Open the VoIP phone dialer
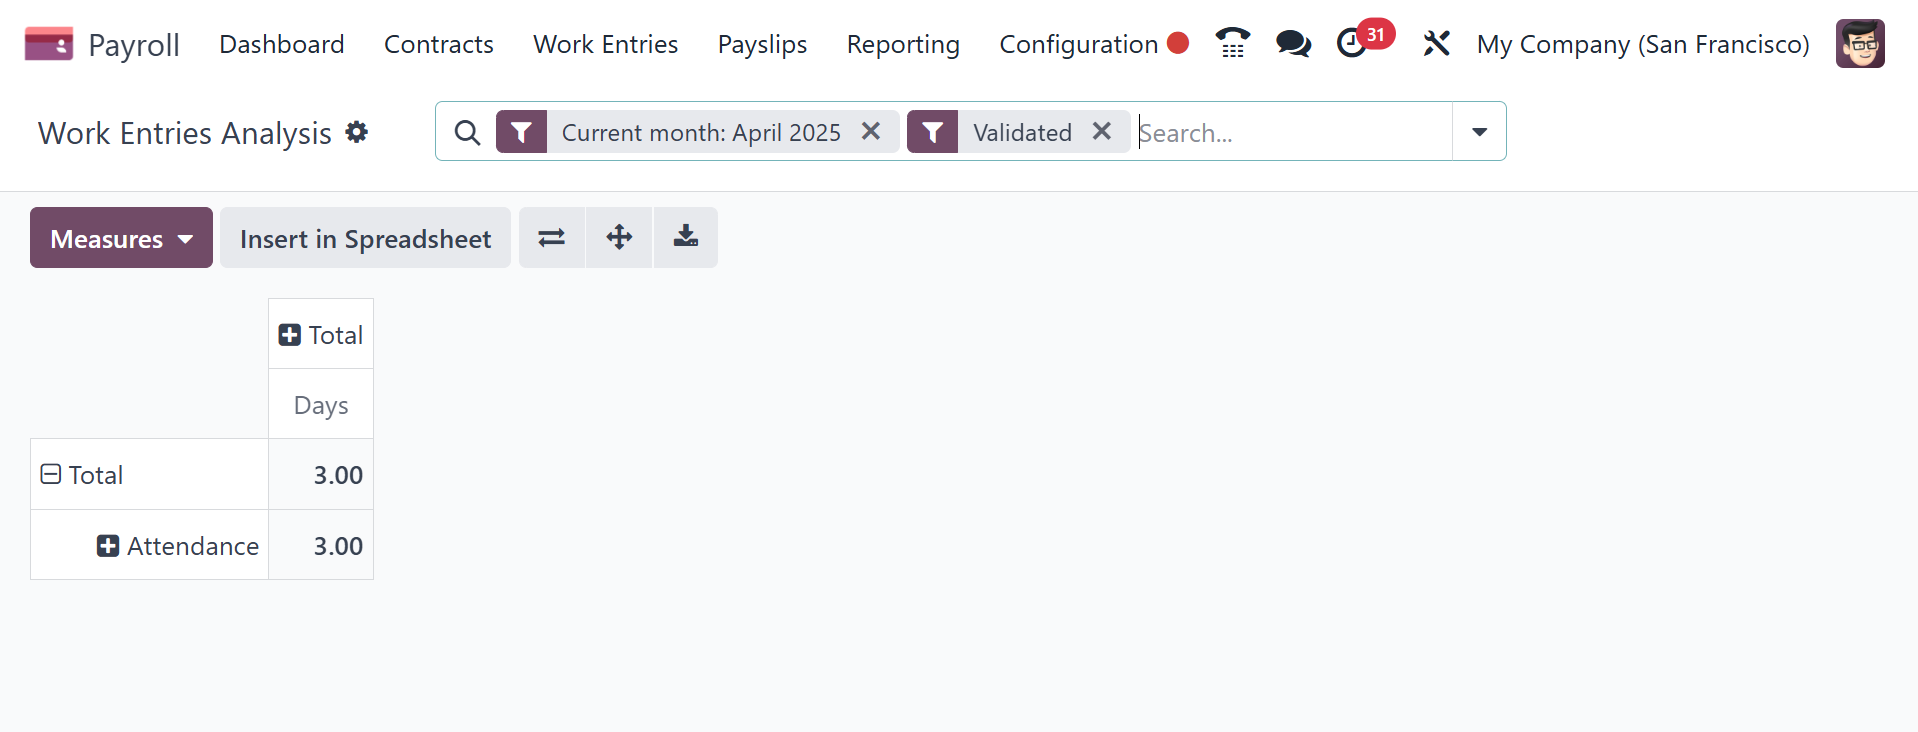 coord(1231,44)
